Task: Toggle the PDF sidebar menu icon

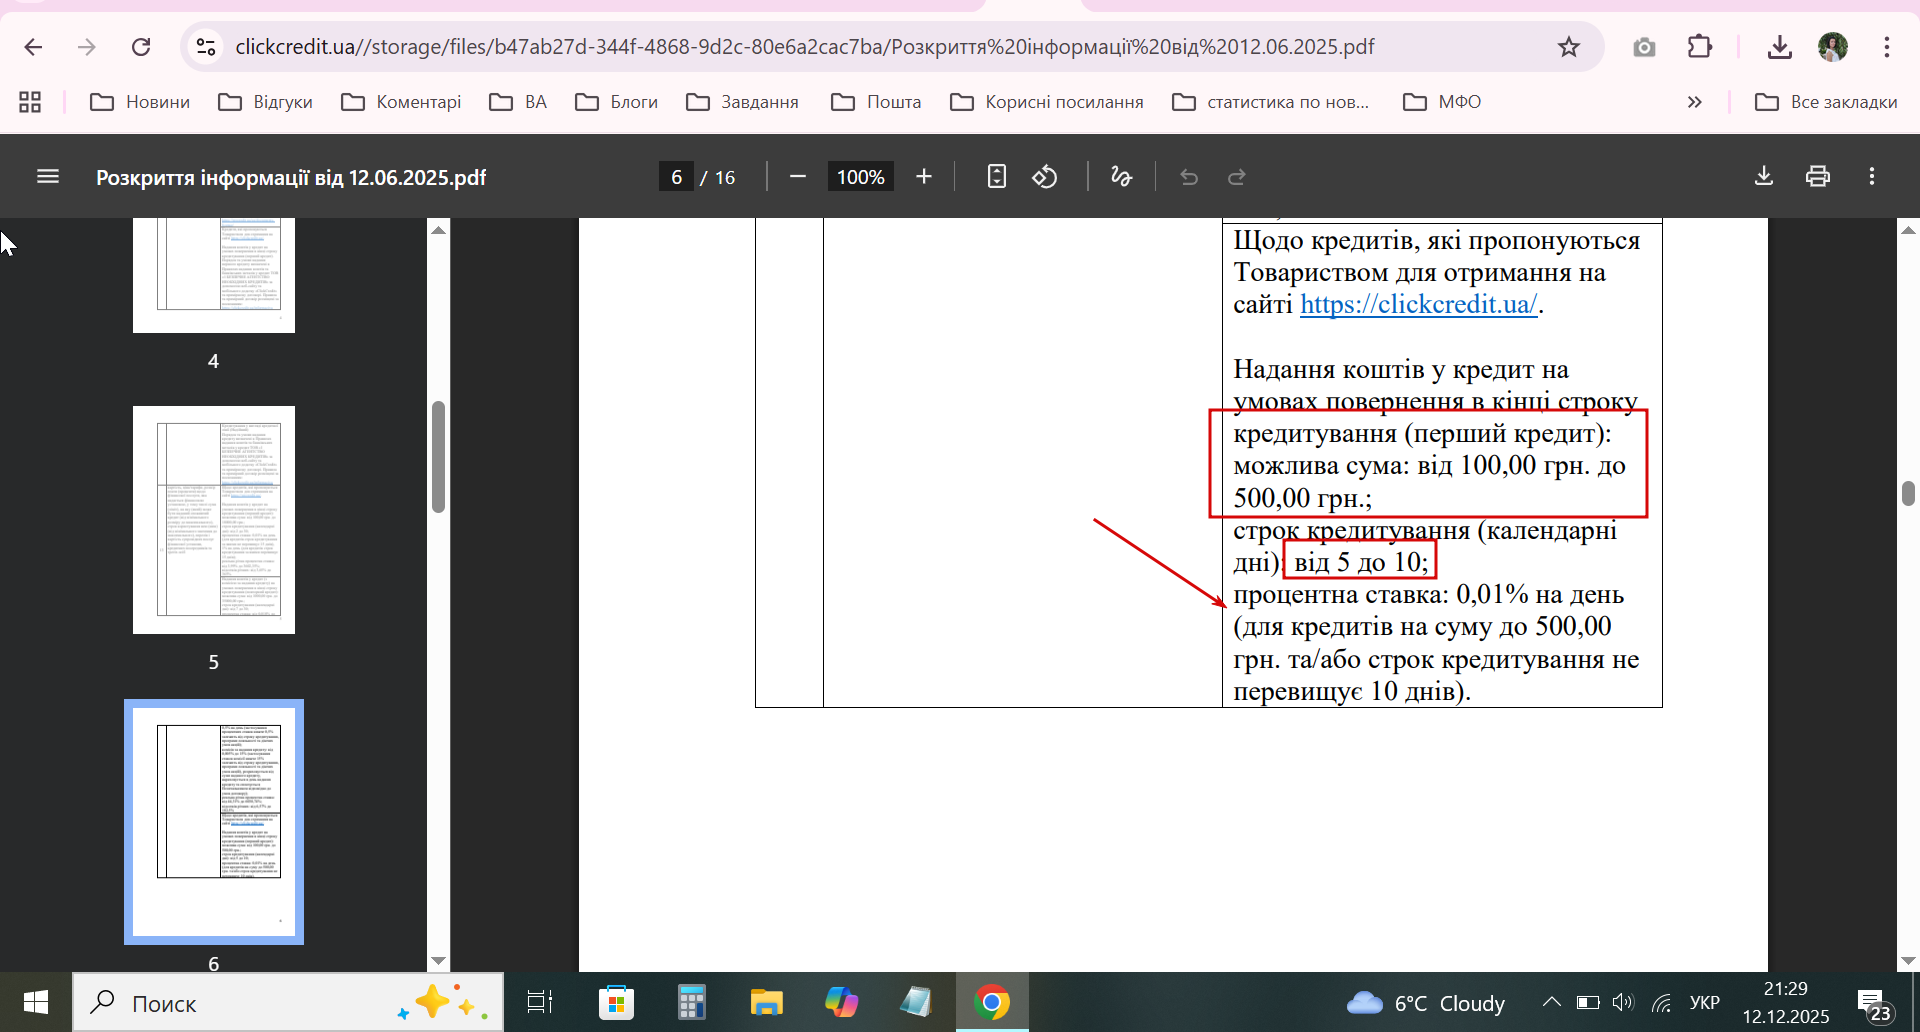Action: pyautogui.click(x=48, y=177)
